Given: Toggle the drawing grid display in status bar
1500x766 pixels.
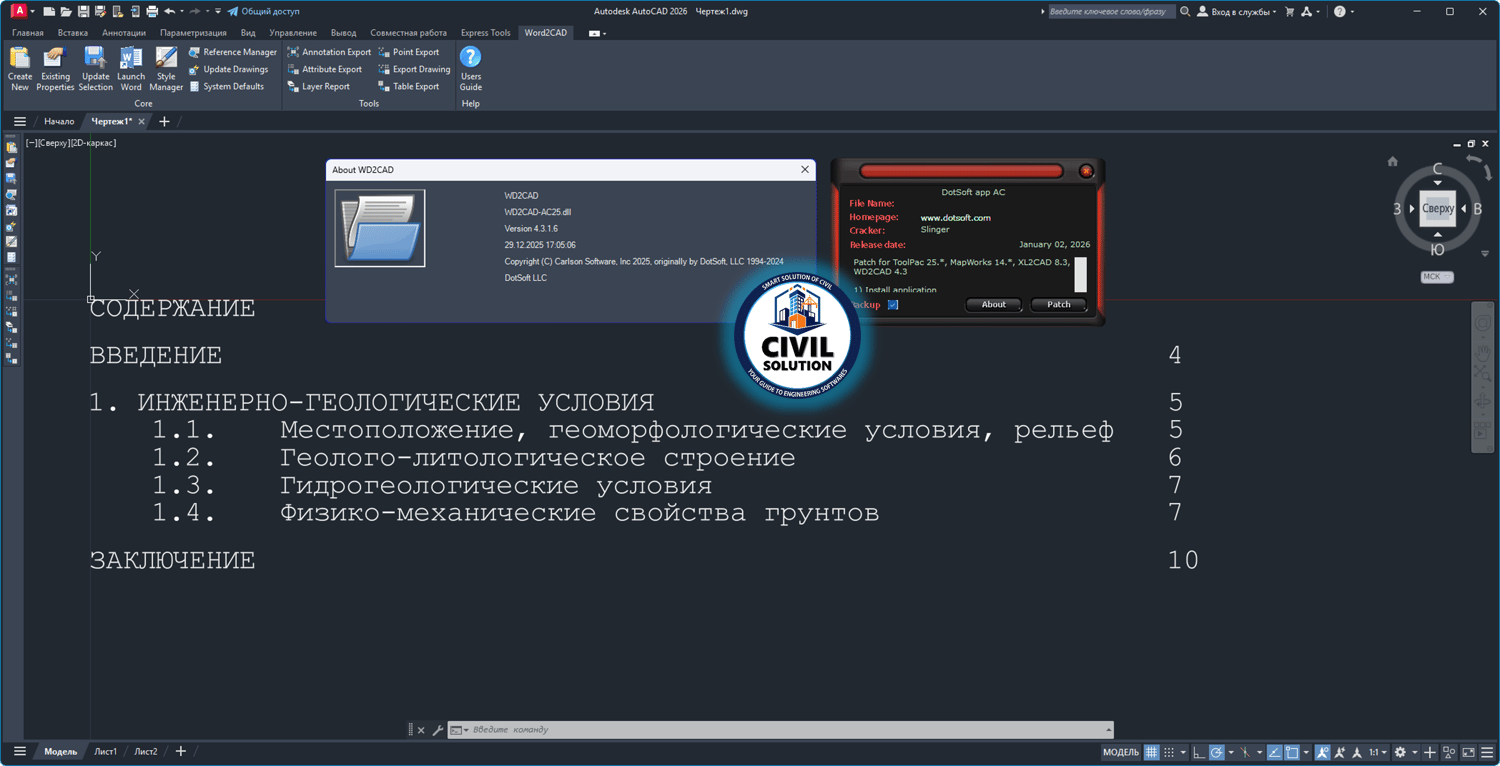Looking at the screenshot, I should [x=1152, y=752].
